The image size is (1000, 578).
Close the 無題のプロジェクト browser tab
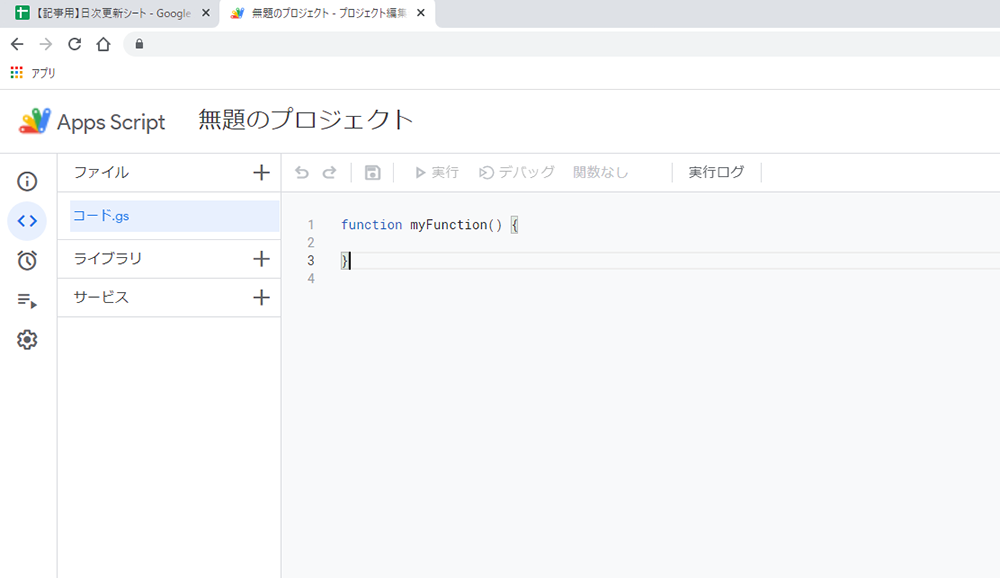click(420, 13)
